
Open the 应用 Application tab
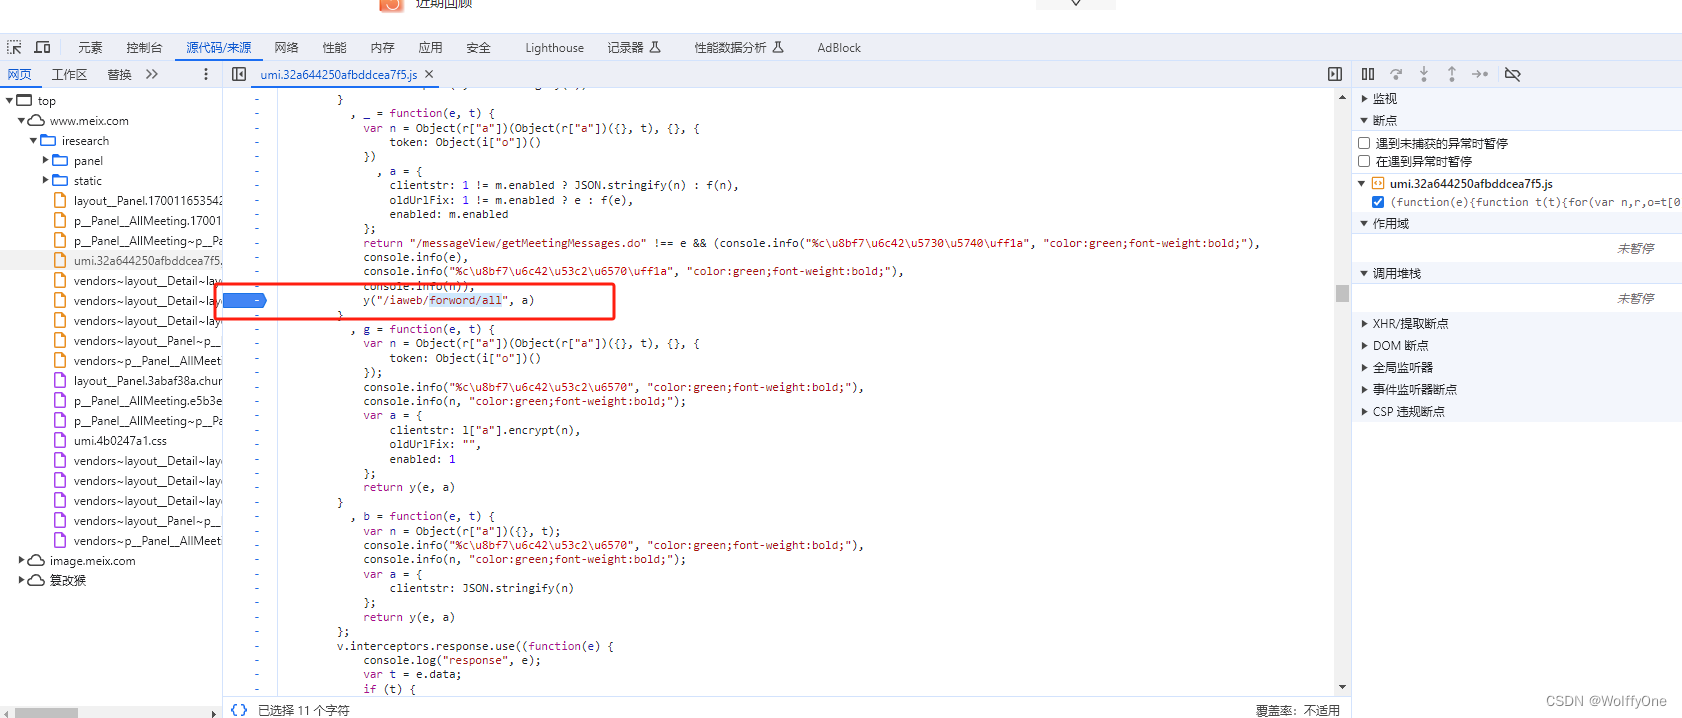431,48
